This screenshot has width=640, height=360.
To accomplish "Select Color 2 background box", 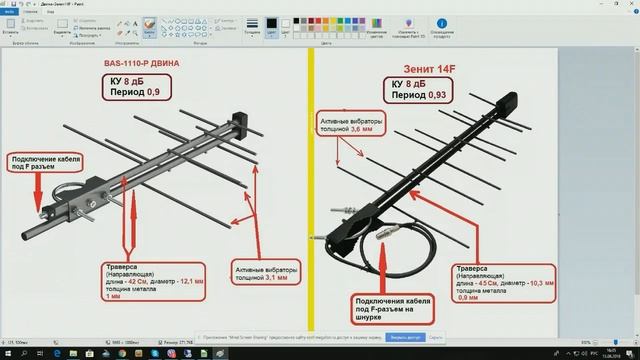I will point(286,27).
